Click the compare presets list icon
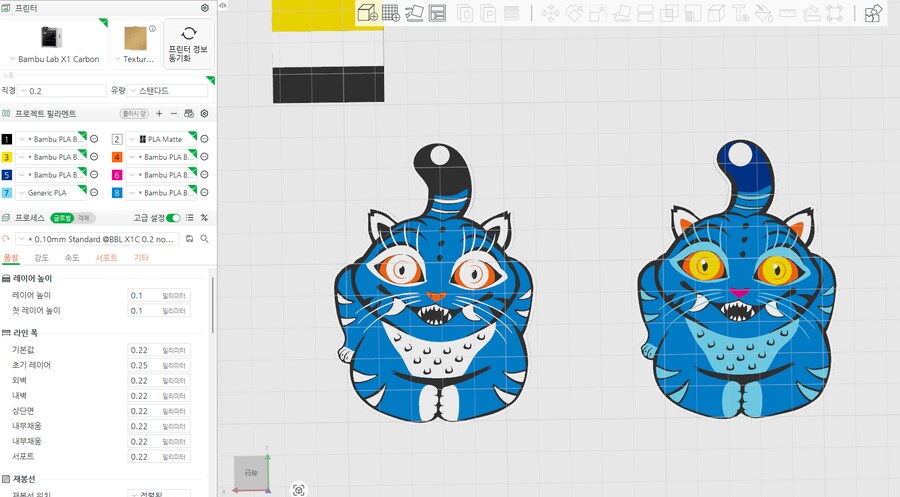The width and height of the screenshot is (900, 497). point(189,218)
